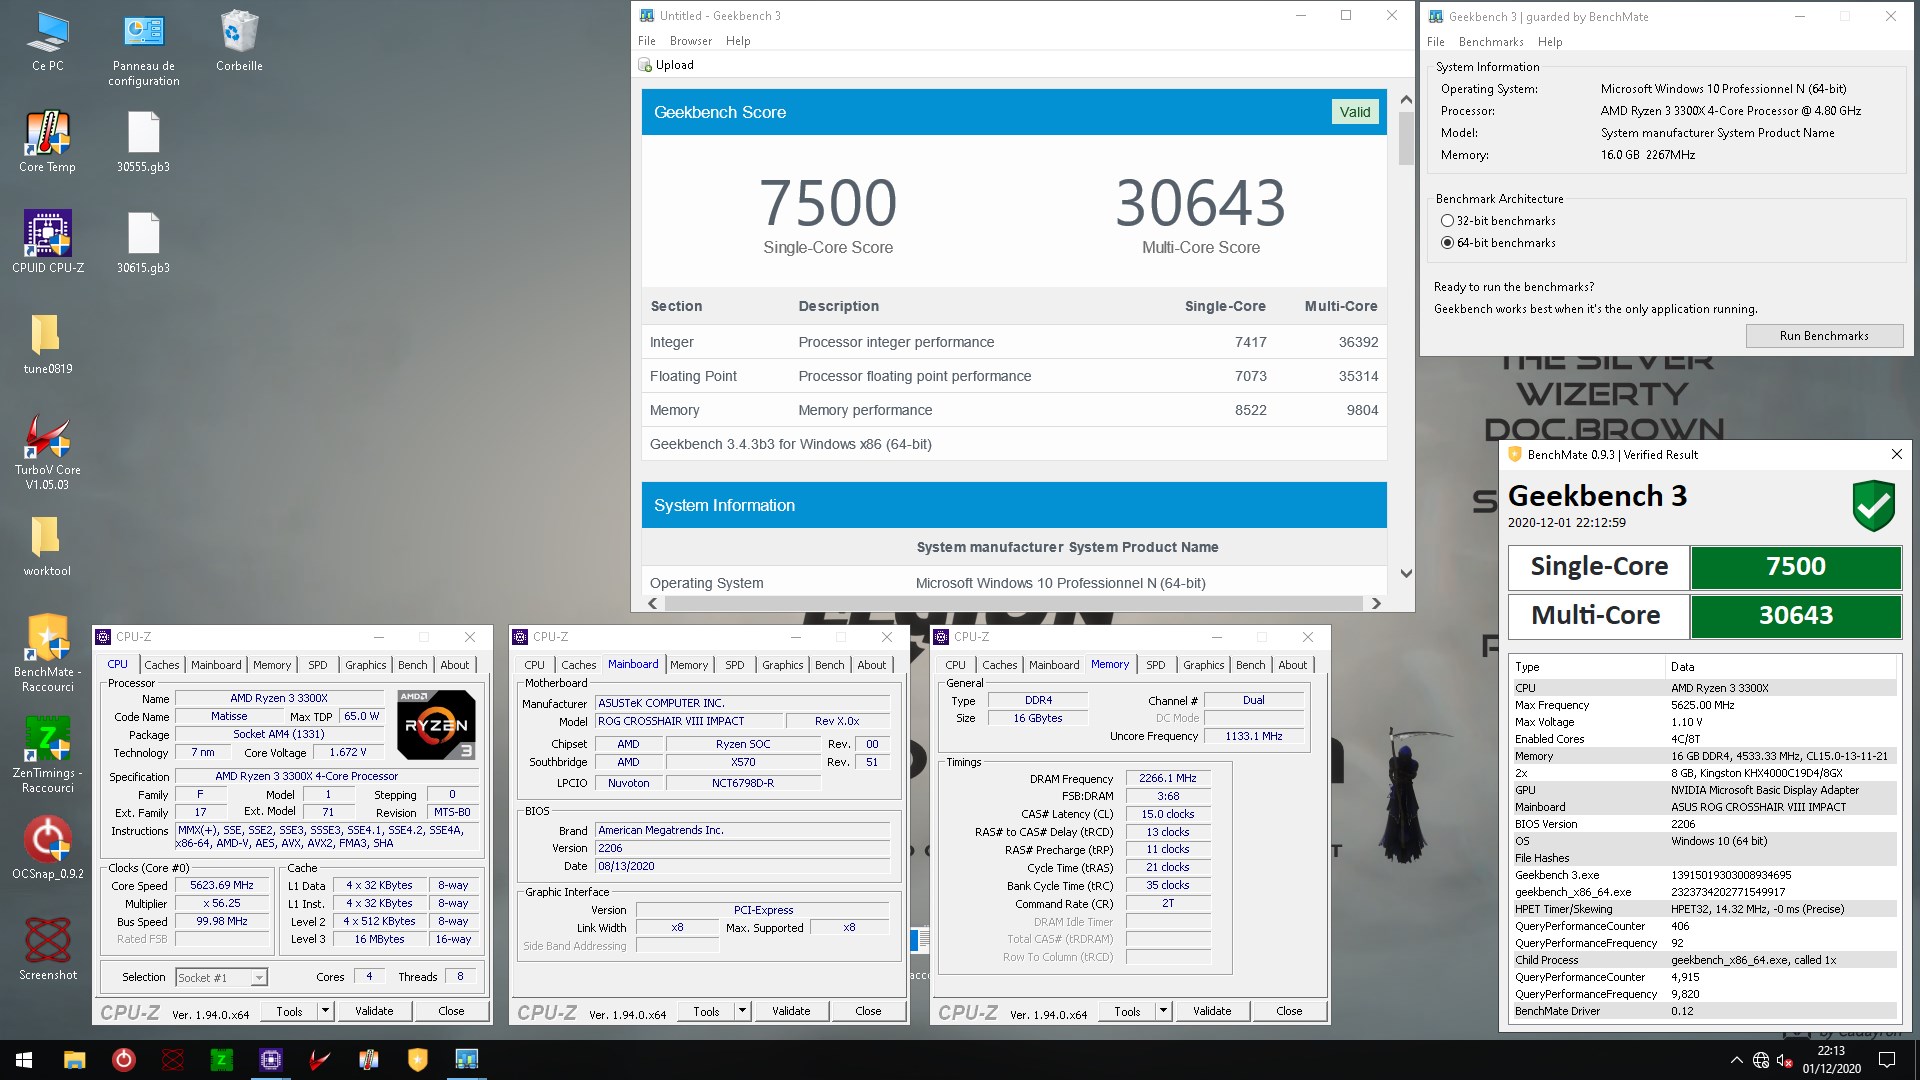Click Validate in the CPU tab window

pos(374,1011)
